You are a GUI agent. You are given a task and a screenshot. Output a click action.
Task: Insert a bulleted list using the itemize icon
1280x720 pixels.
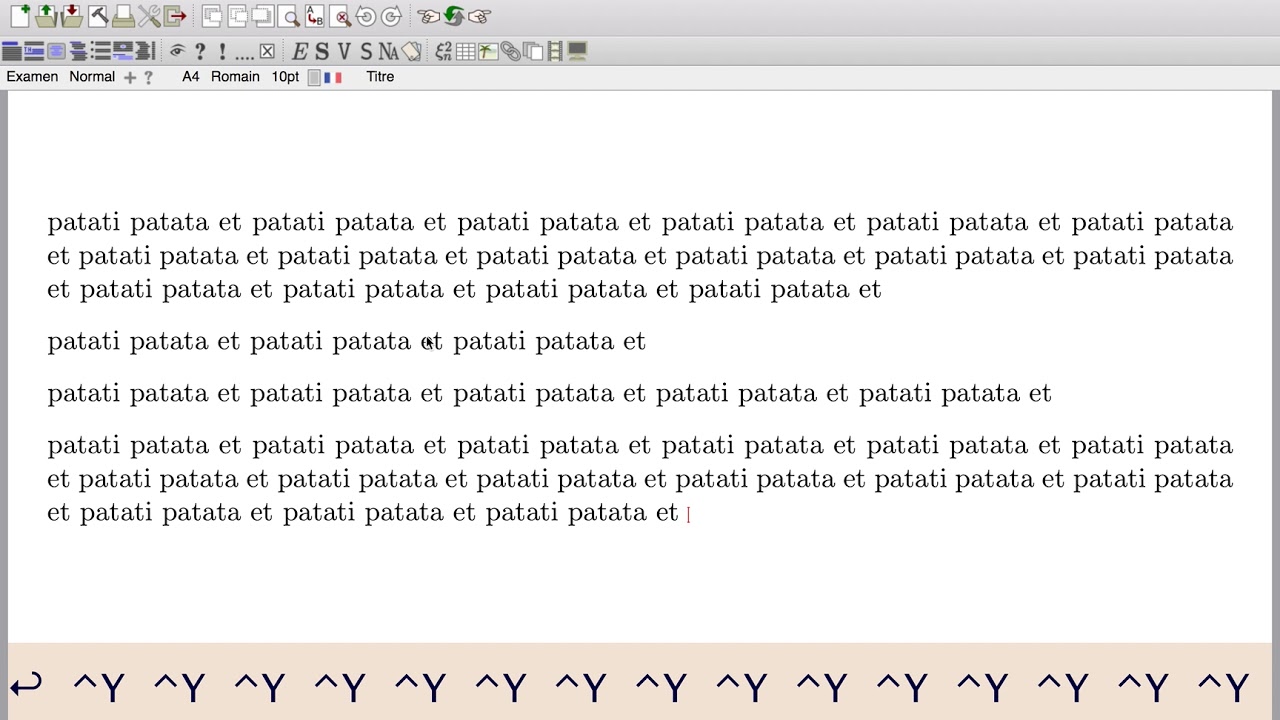click(x=100, y=51)
